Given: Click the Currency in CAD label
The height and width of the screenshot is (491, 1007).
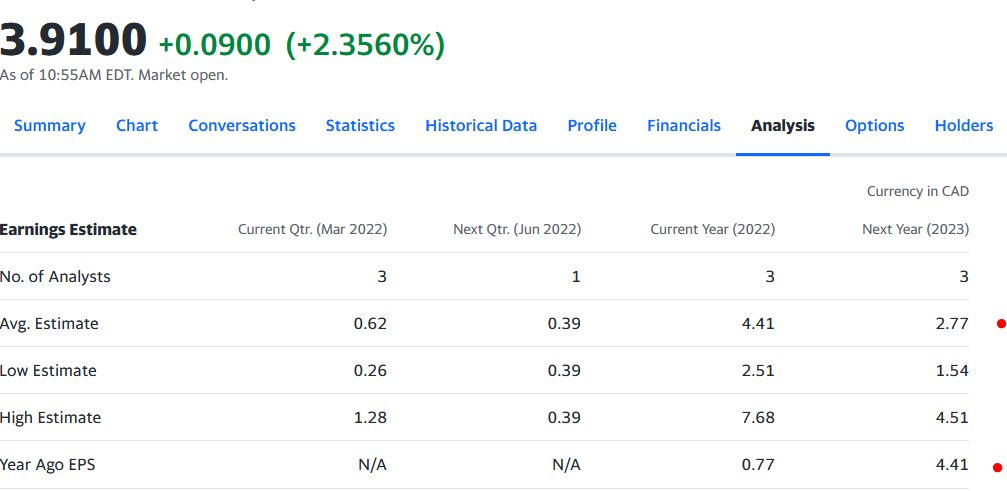Looking at the screenshot, I should [x=917, y=191].
